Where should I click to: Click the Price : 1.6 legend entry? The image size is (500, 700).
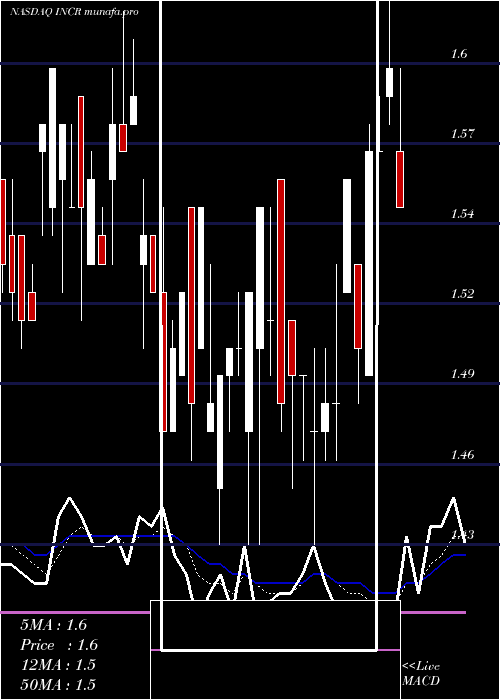59,645
